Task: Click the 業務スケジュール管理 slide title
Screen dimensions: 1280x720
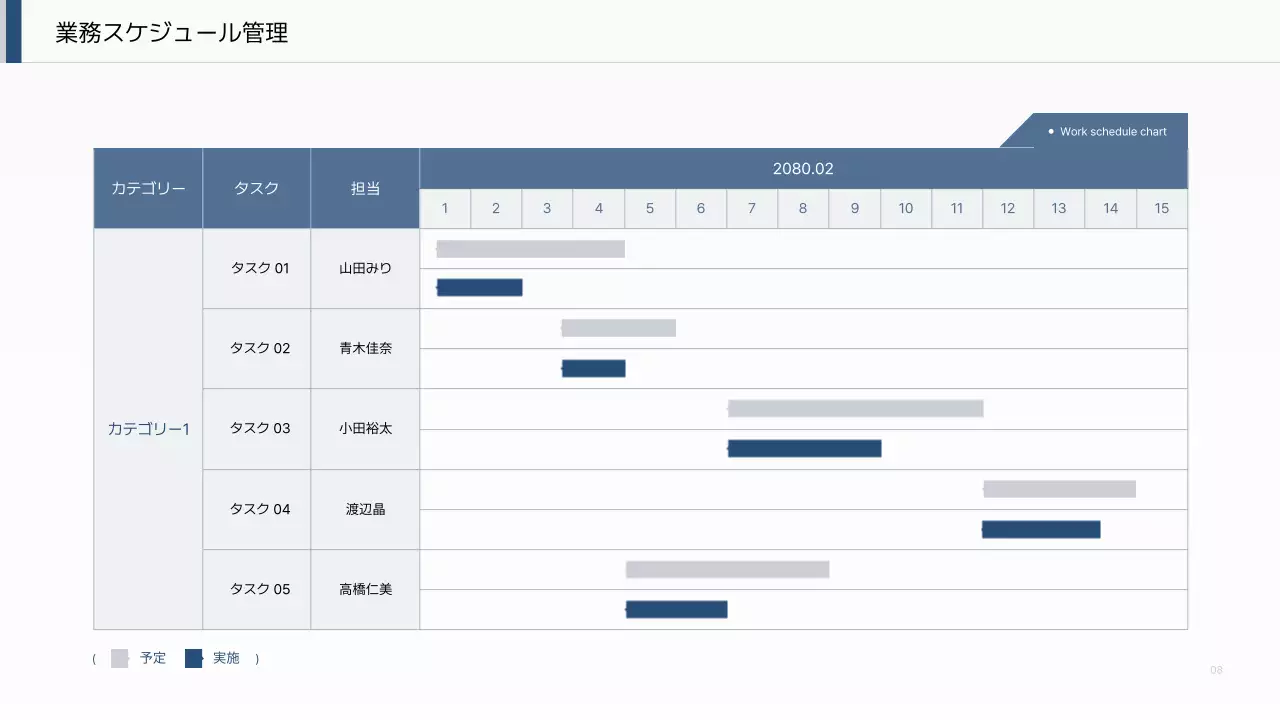Action: (172, 32)
